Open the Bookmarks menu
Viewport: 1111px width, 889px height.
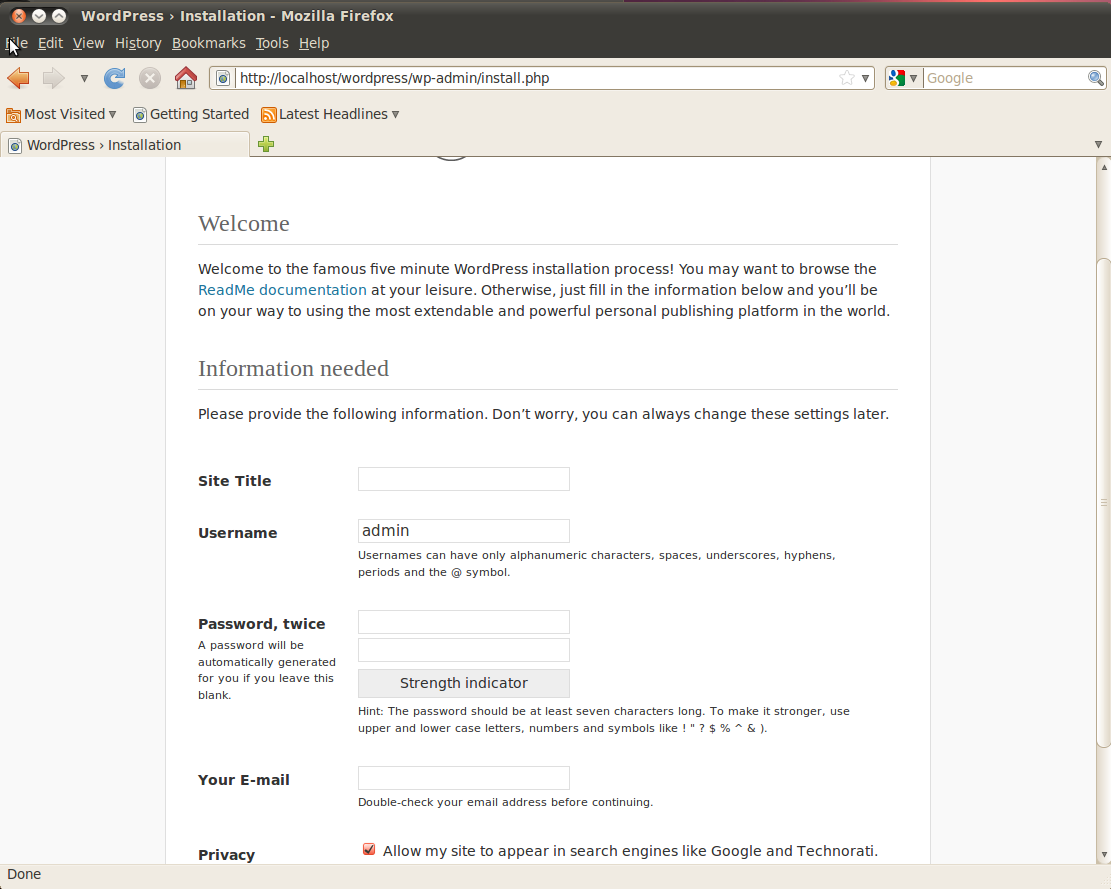[x=209, y=43]
